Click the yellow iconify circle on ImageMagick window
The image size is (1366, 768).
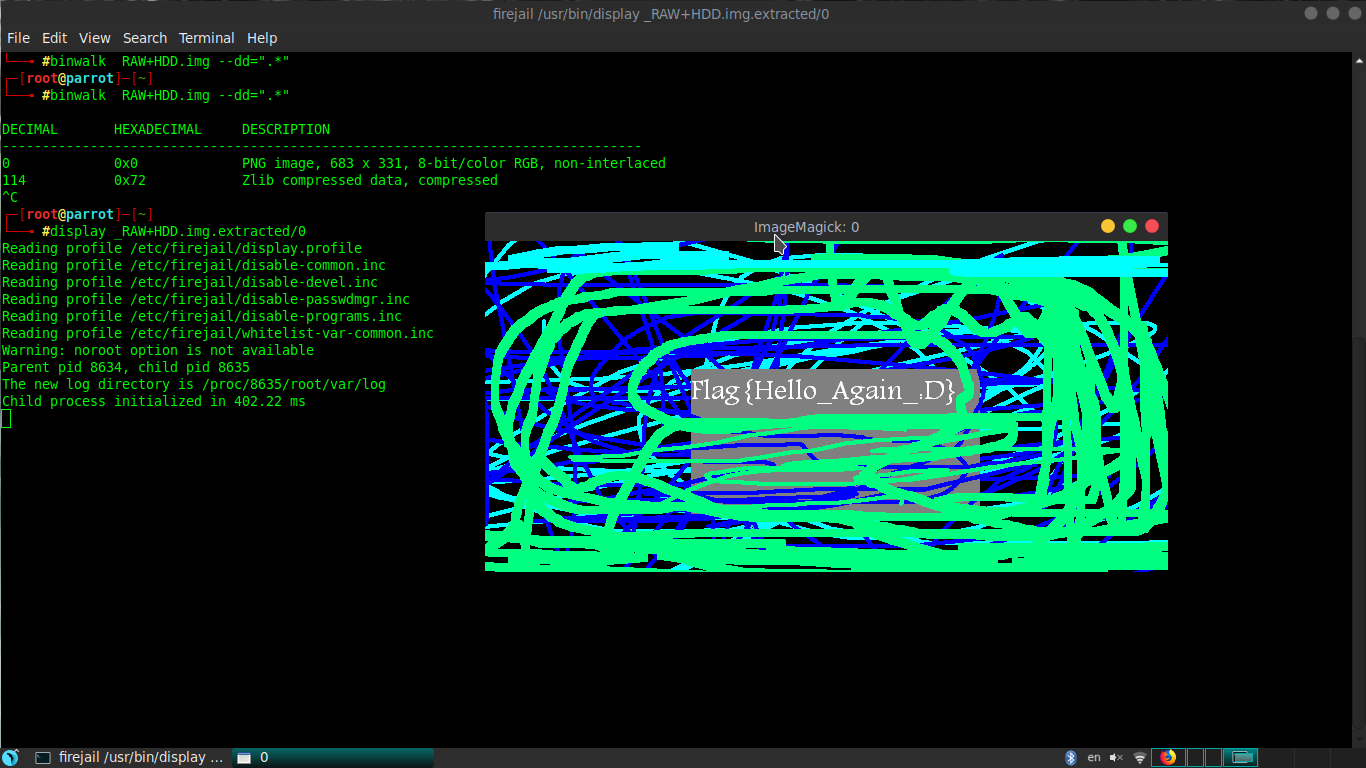click(x=1107, y=226)
